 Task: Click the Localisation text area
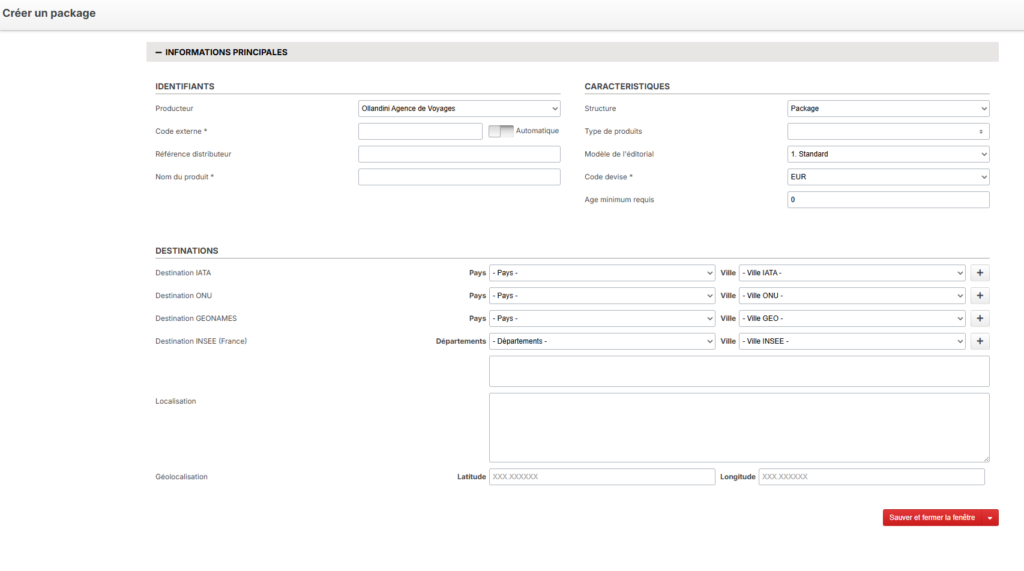pos(739,427)
